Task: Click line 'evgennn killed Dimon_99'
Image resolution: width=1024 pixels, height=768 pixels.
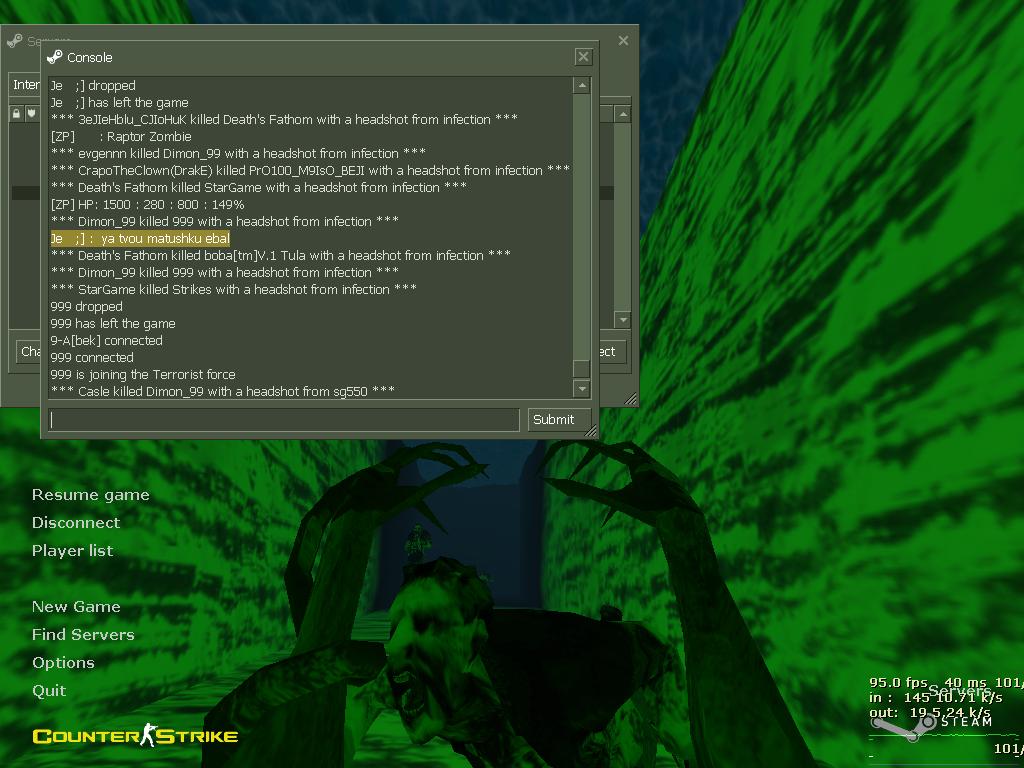Action: click(238, 153)
